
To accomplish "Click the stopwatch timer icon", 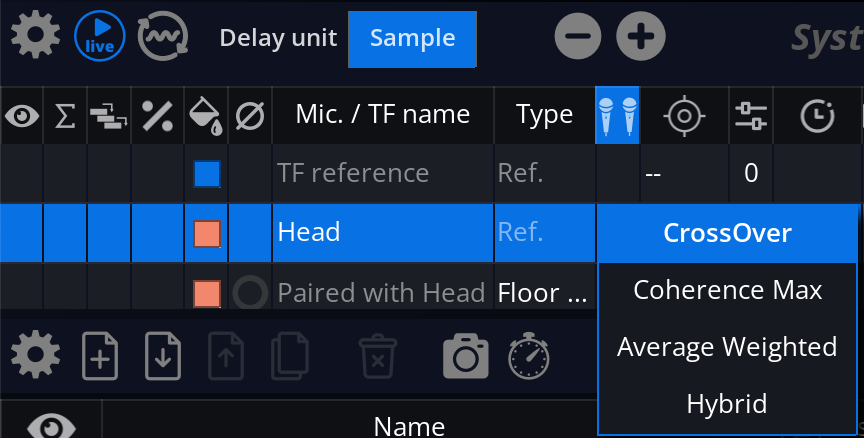I will pos(528,356).
